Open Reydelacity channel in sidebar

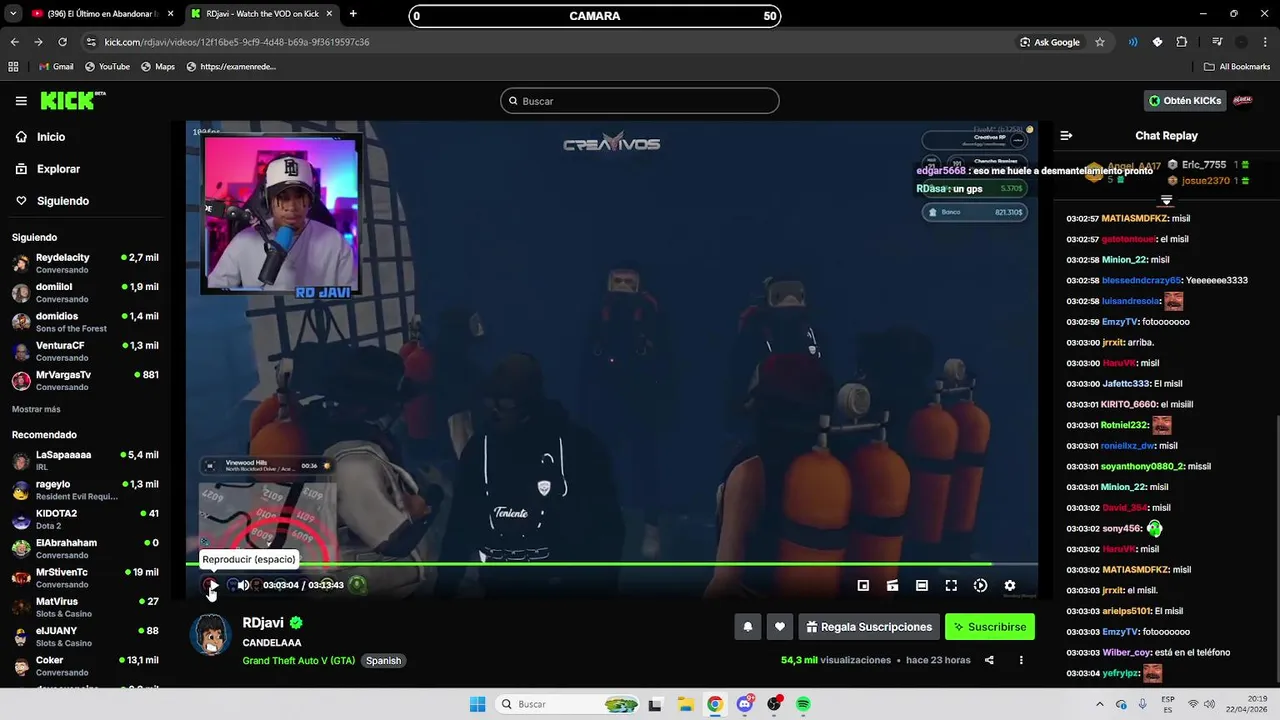[x=85, y=263]
